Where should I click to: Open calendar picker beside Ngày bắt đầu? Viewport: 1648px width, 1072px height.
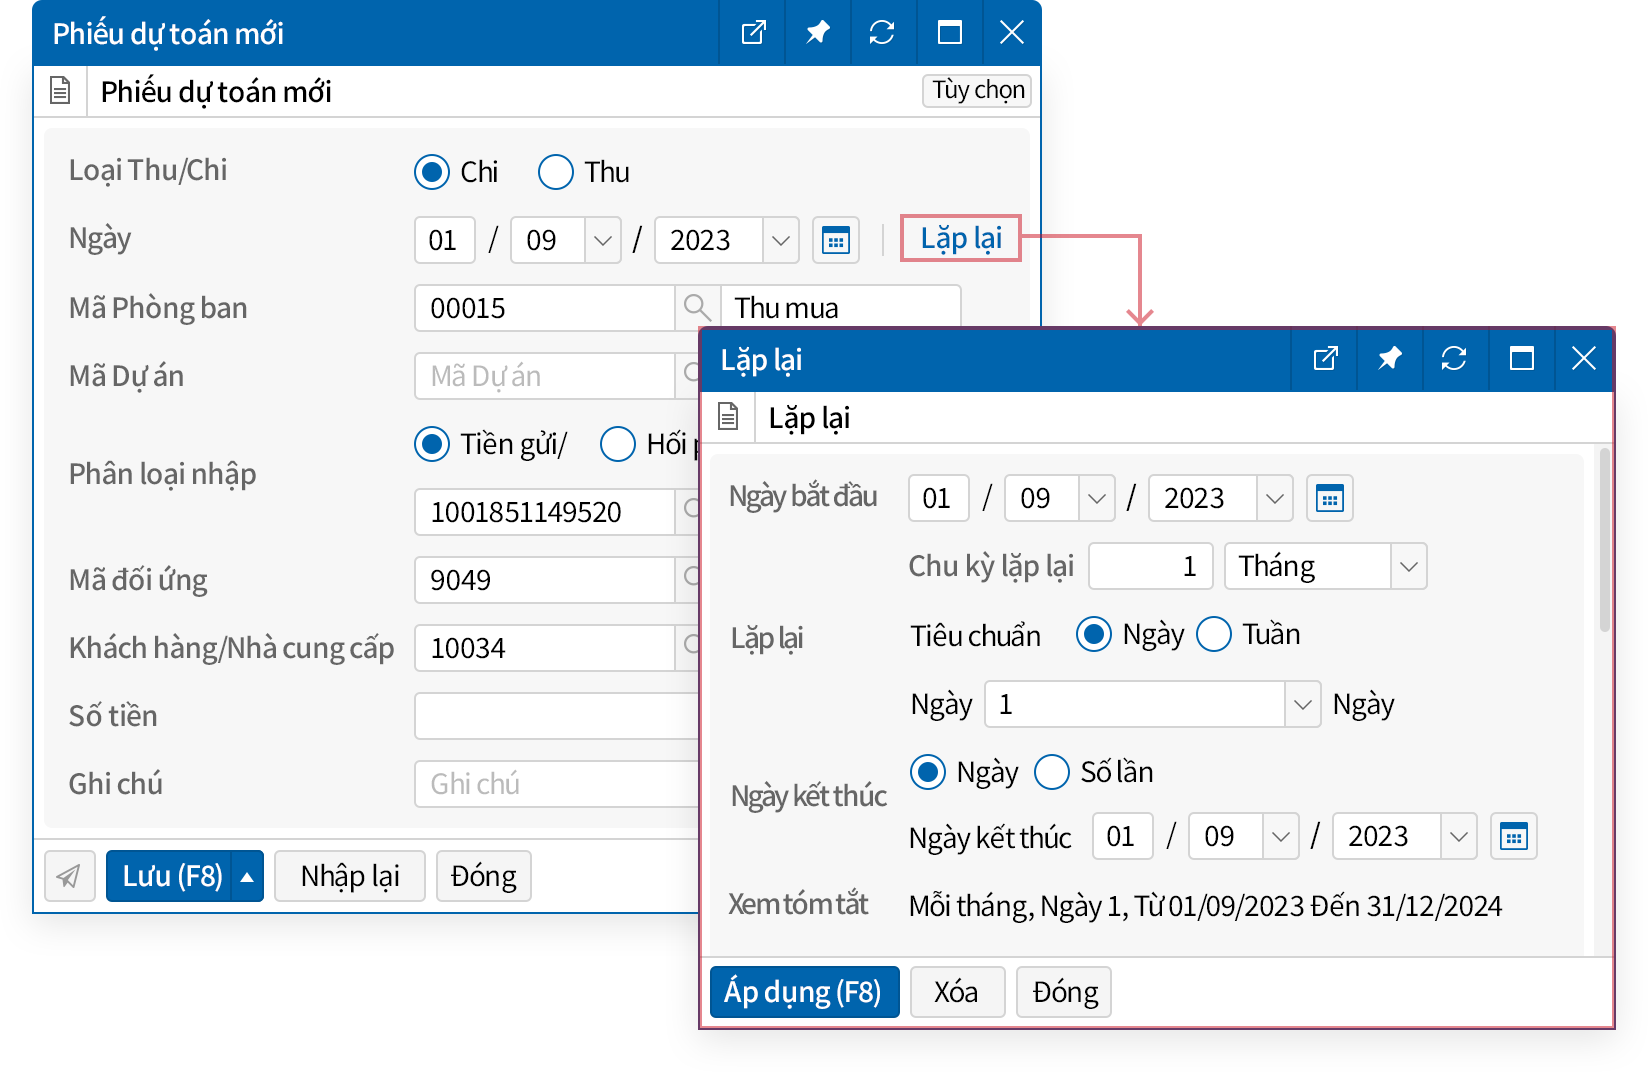coord(1329,498)
